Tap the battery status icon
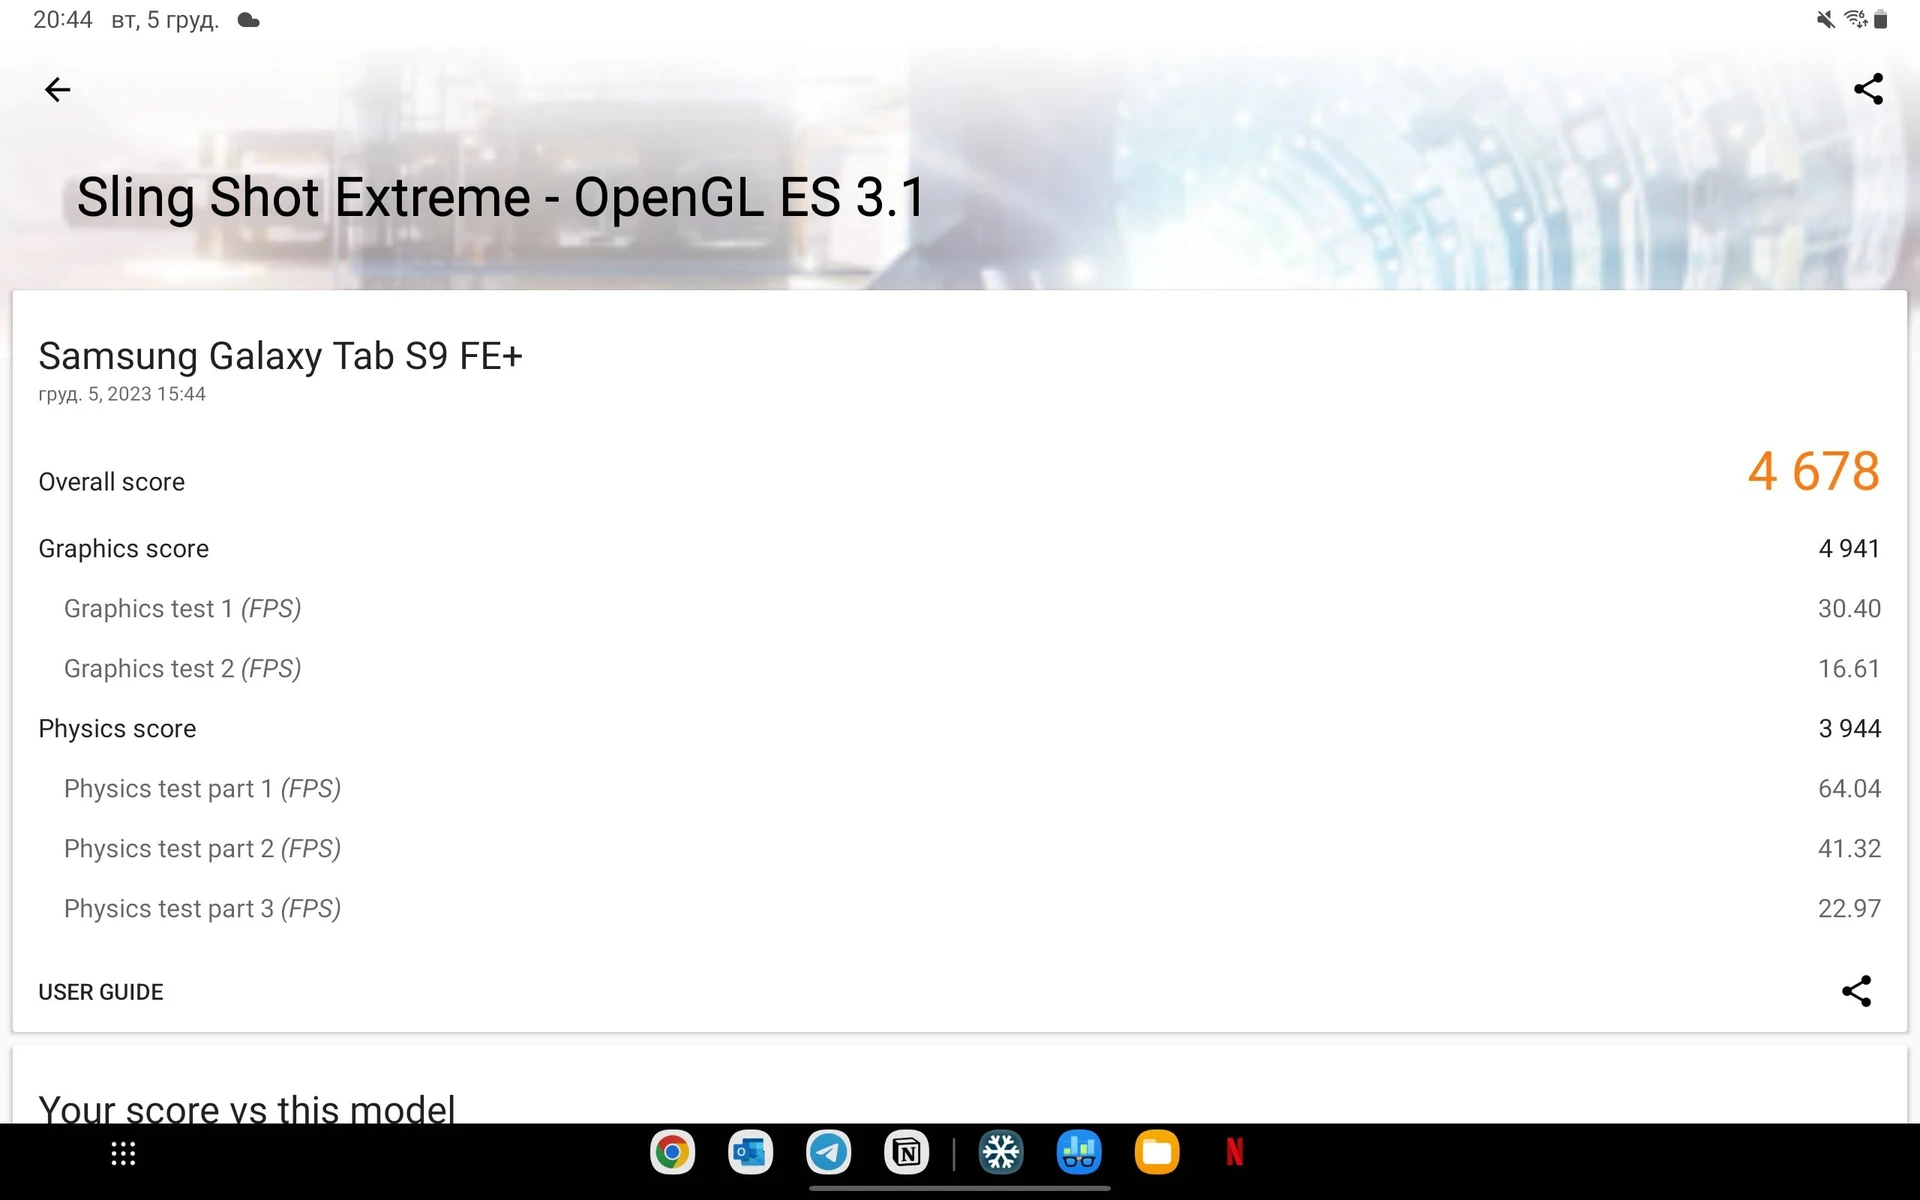This screenshot has height=1200, width=1920. (x=1880, y=19)
